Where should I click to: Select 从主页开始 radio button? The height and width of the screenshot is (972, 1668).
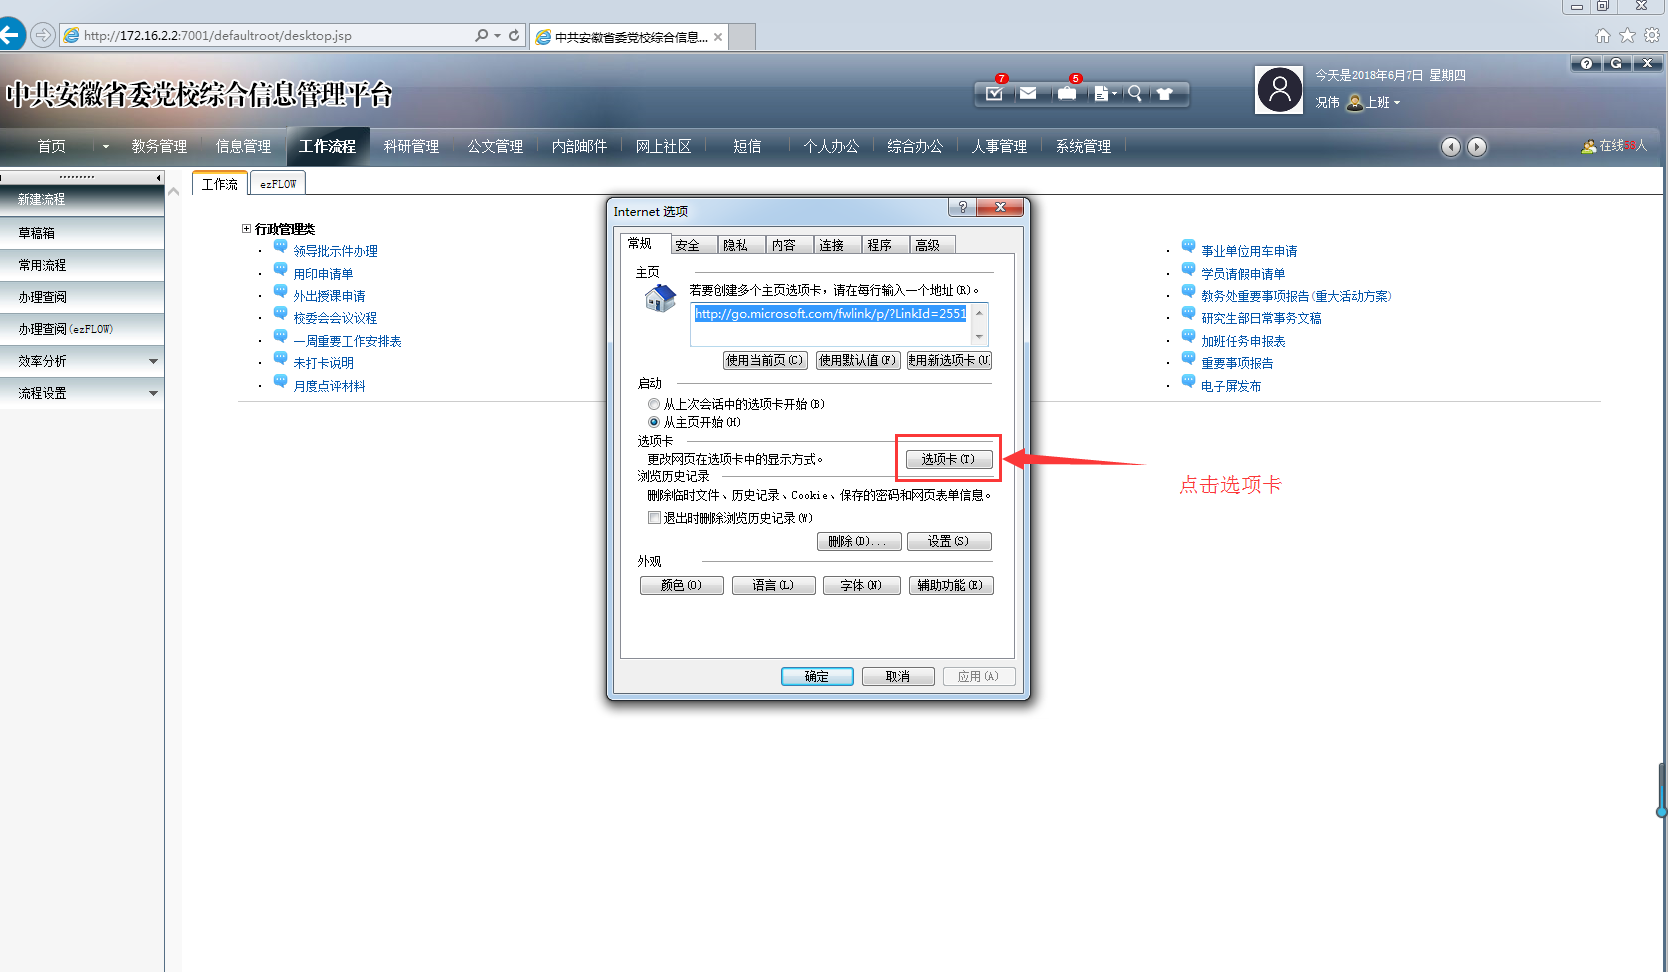tap(654, 422)
